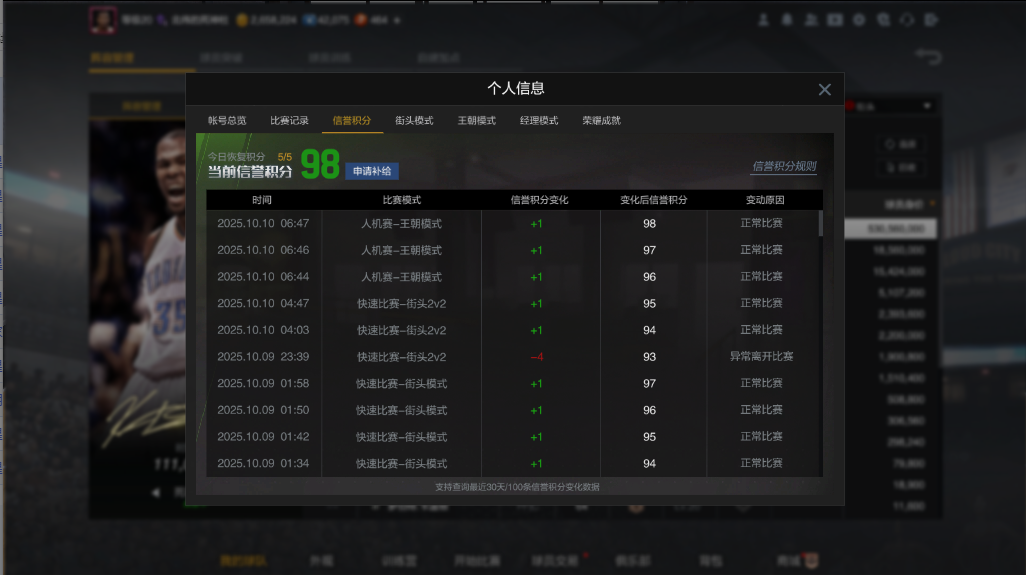Screen dimensions: 1026x575
Task: Close the 个人信息 dialog
Action: (824, 89)
